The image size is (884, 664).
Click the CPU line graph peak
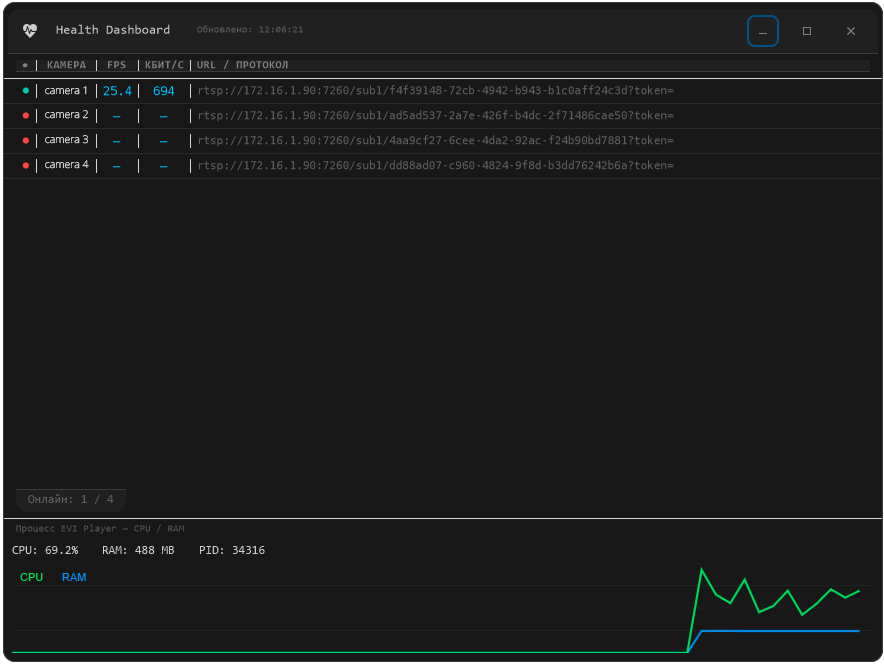(x=701, y=569)
